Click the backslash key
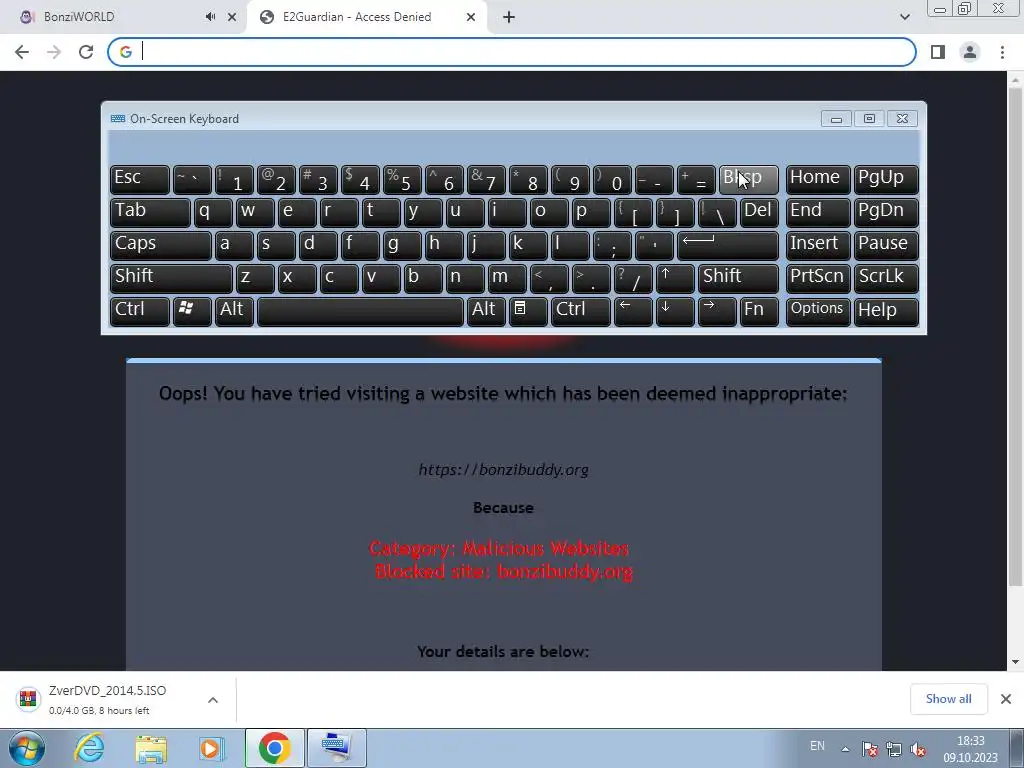Viewport: 1024px width, 768px height. [717, 212]
